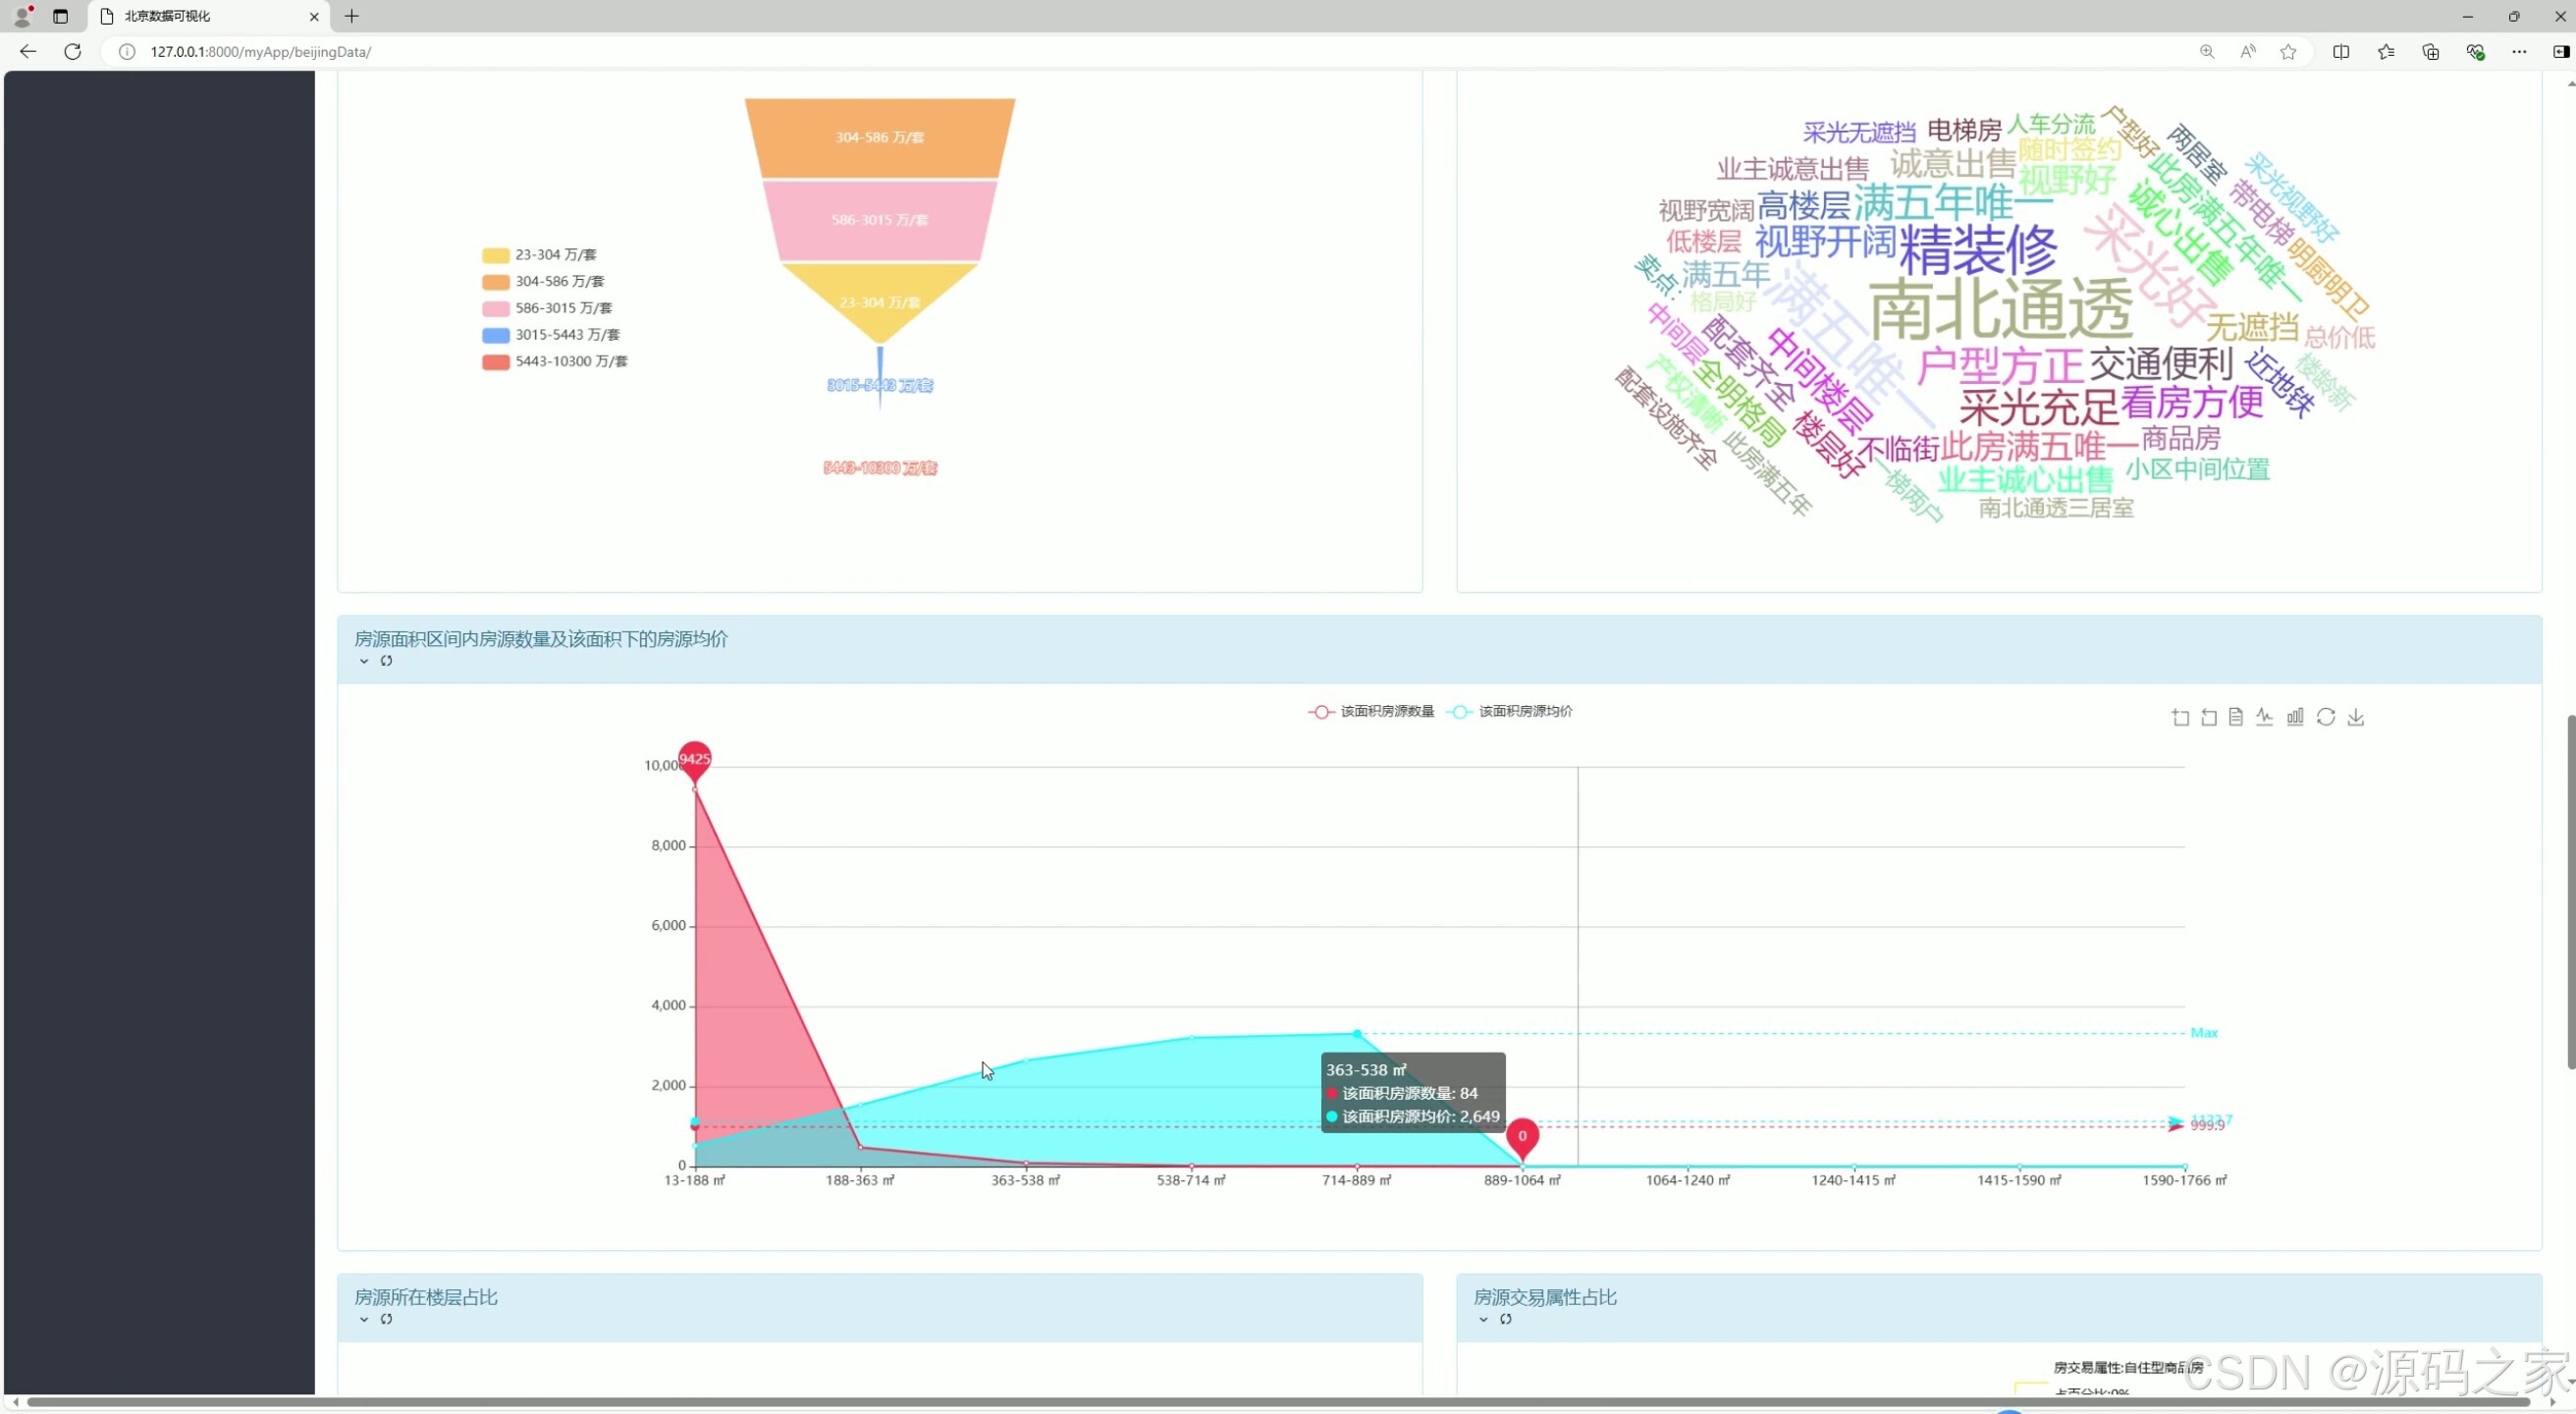Toggle 该面积房源均价 legend series
The width and height of the screenshot is (2576, 1414).
click(1510, 711)
